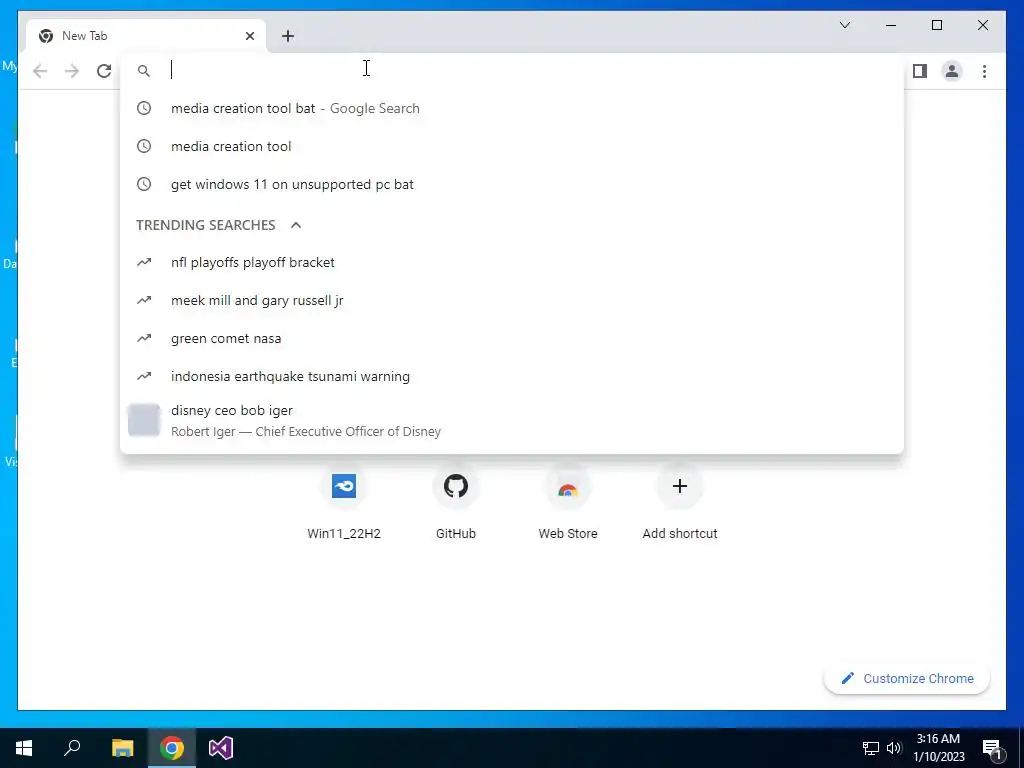Viewport: 1024px width, 768px height.
Task: Click the browser back arrow
Action: (x=40, y=71)
